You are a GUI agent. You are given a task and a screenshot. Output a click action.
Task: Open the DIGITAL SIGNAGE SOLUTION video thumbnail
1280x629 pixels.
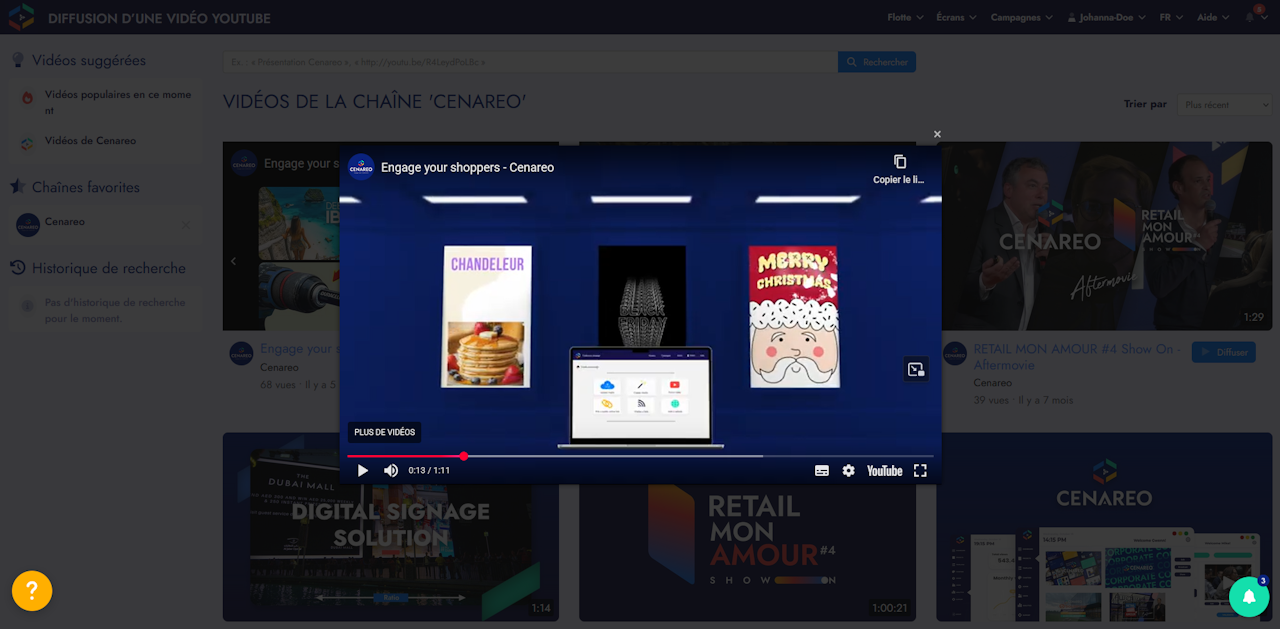pyautogui.click(x=391, y=526)
